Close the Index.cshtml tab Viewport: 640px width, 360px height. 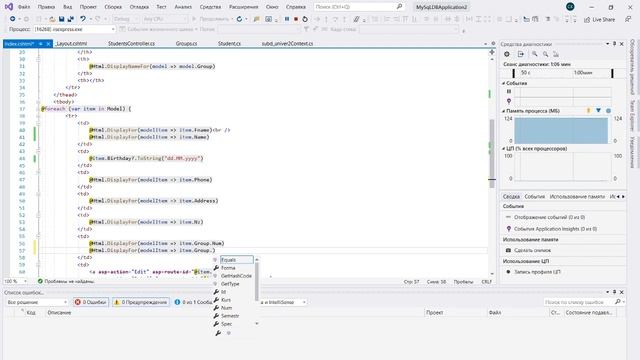(x=48, y=44)
